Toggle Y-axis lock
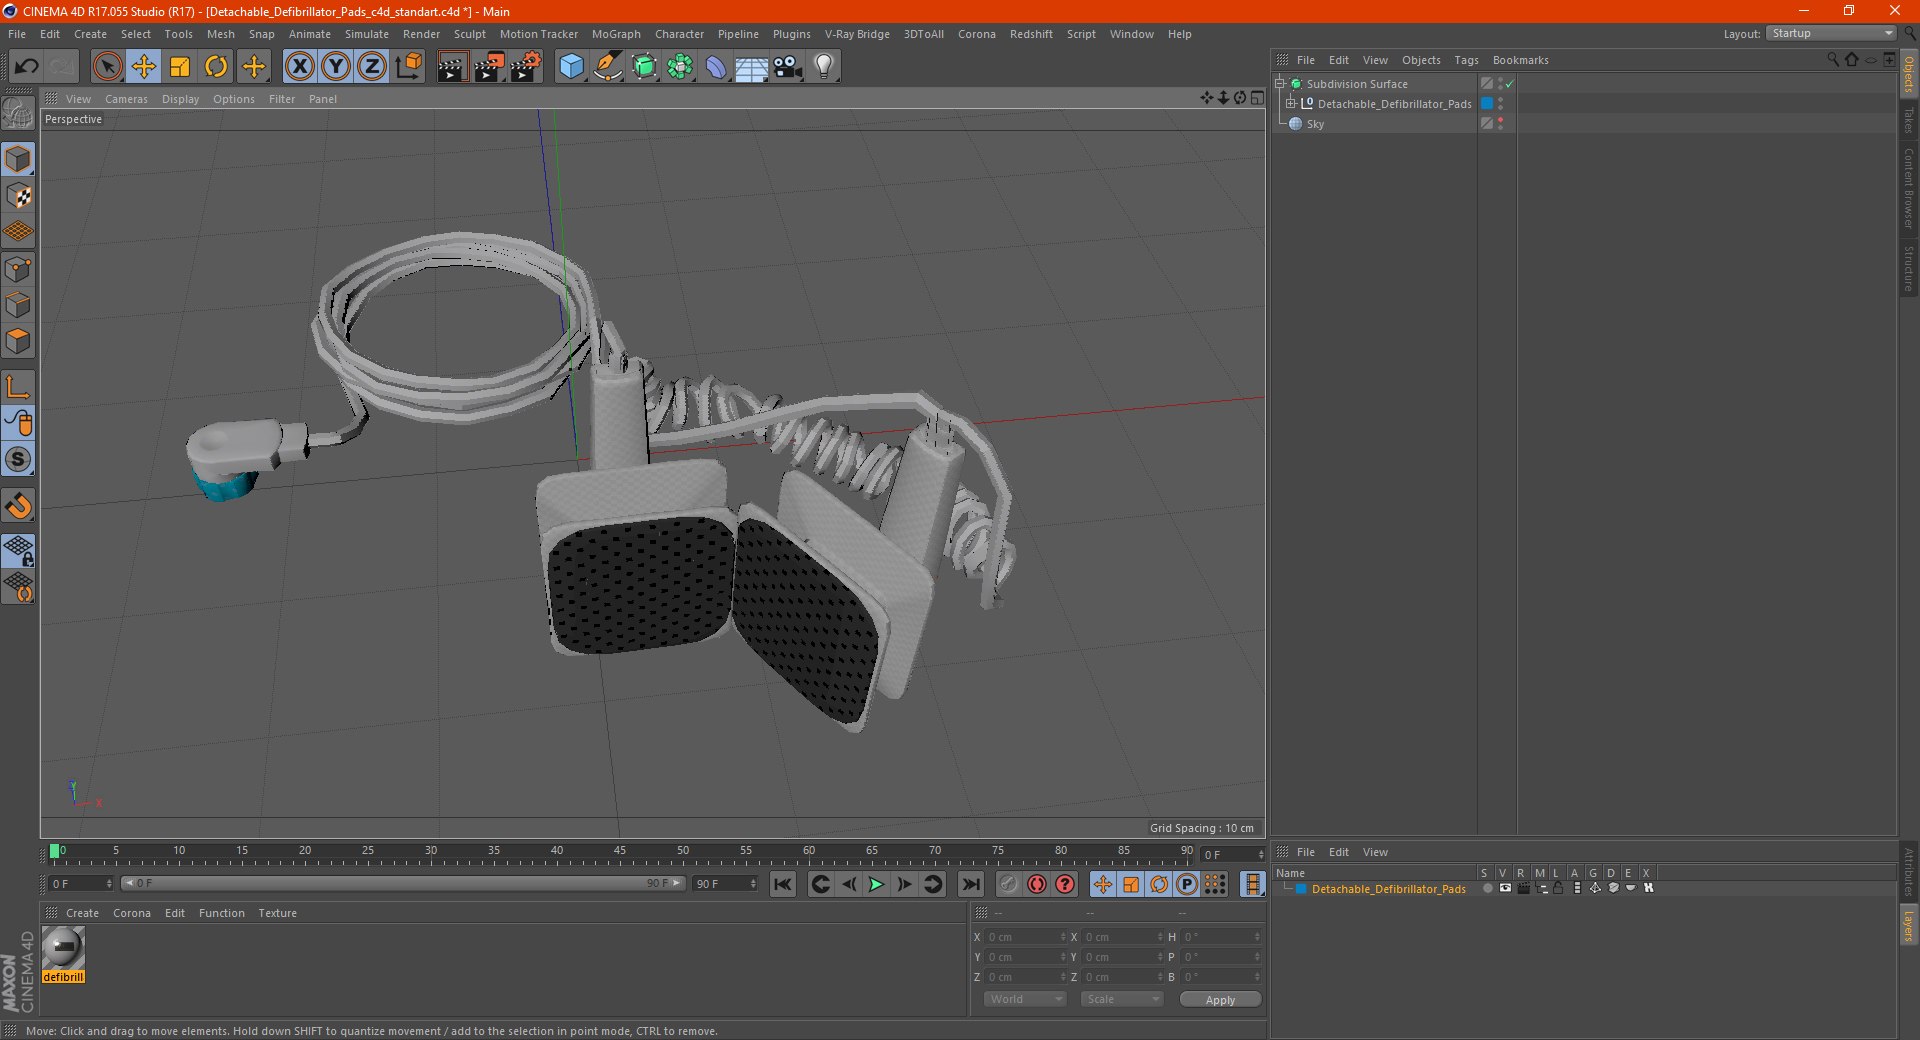This screenshot has height=1040, width=1920. 336,67
